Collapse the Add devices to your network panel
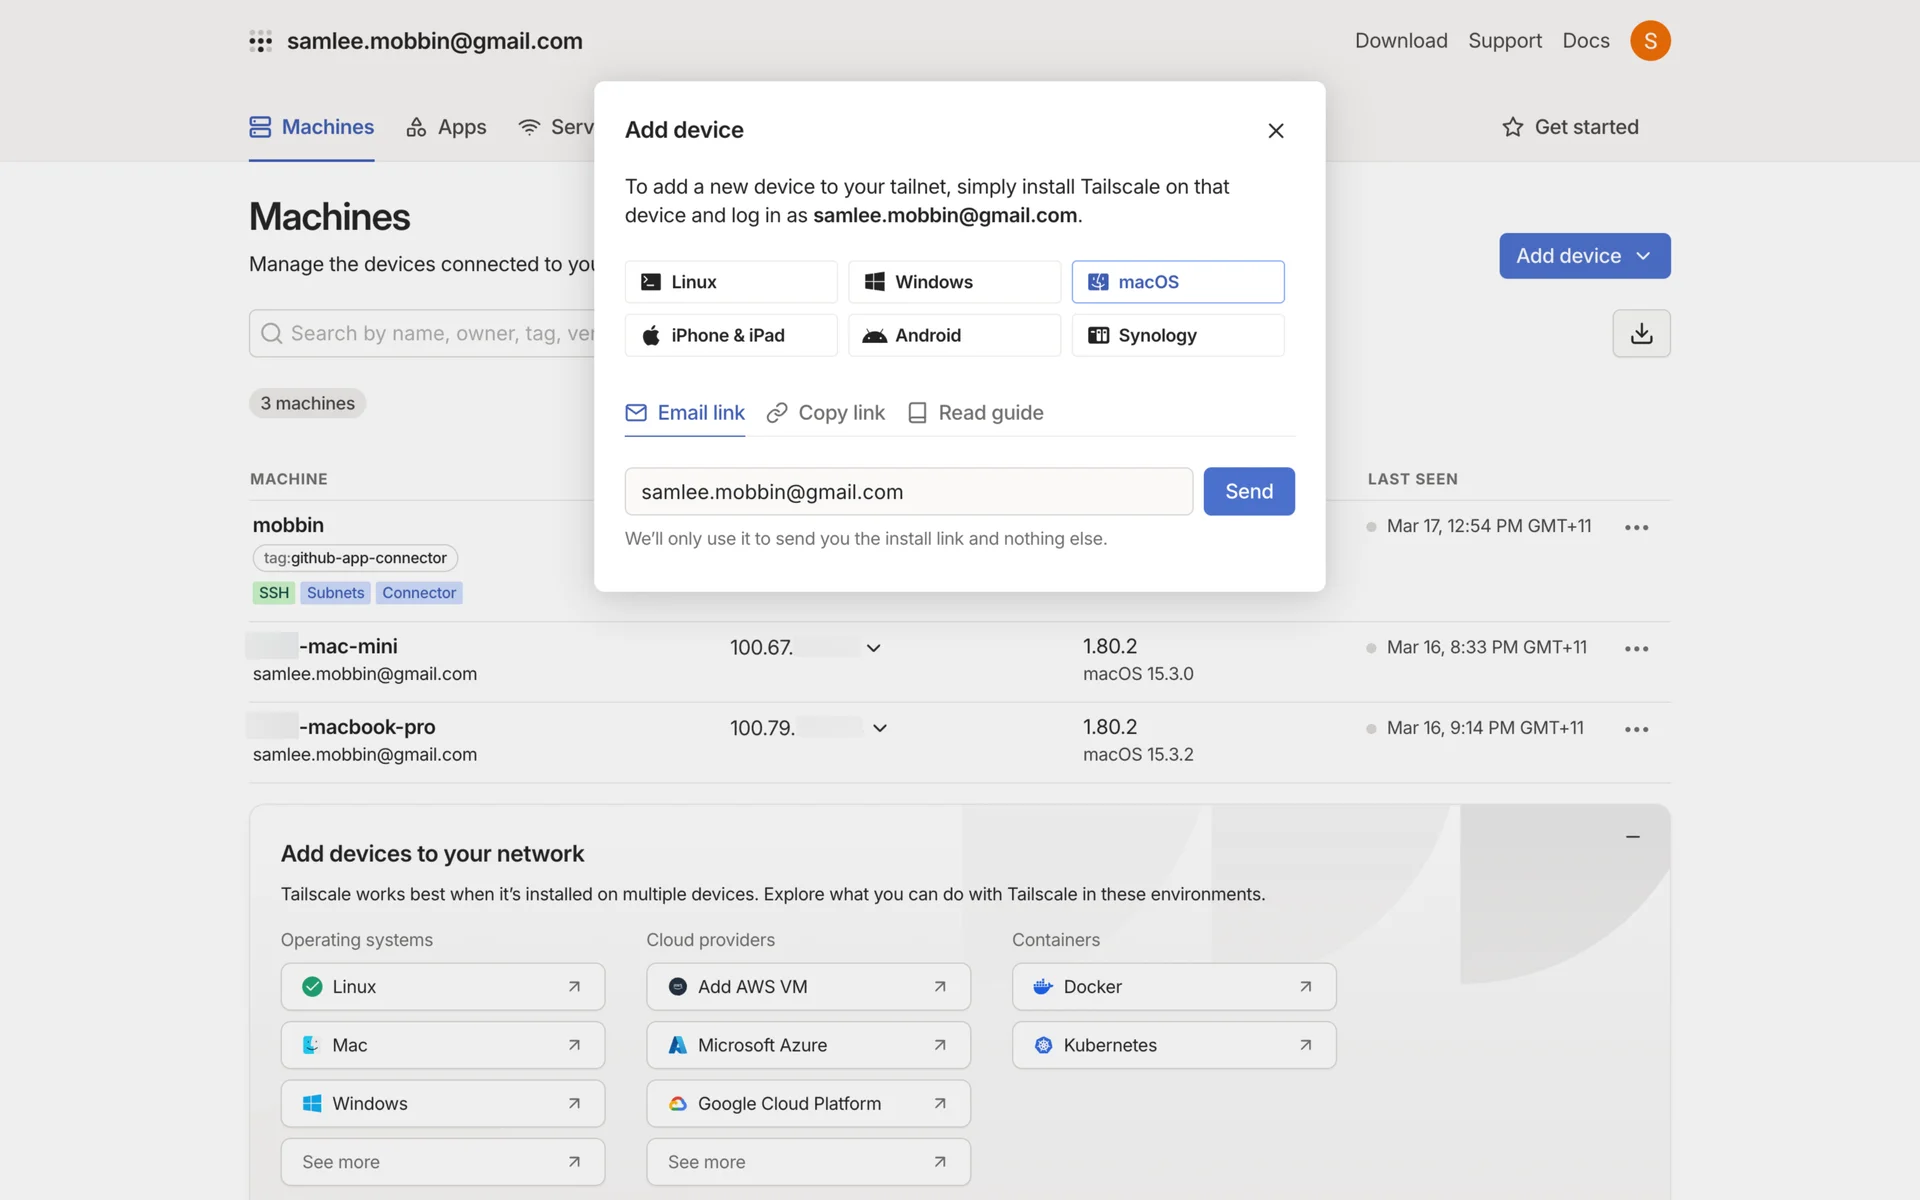The image size is (1920, 1200). tap(1632, 837)
